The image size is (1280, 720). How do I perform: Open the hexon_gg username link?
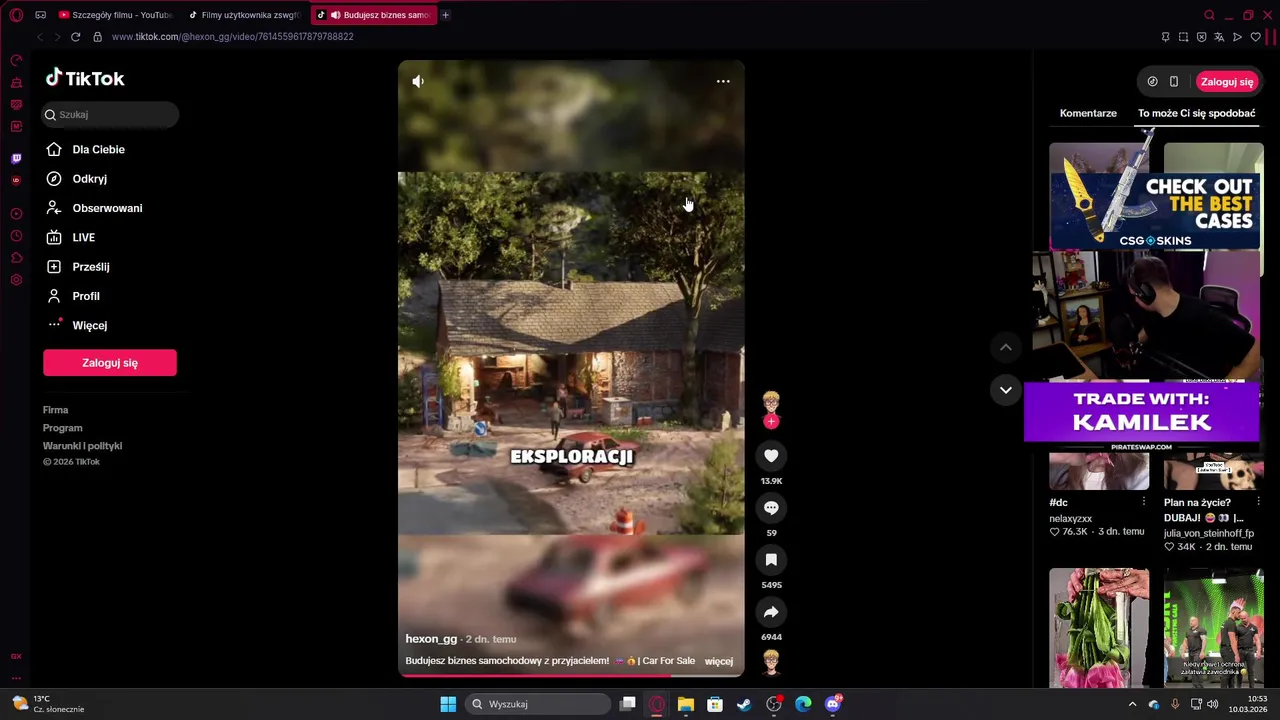[x=431, y=639]
